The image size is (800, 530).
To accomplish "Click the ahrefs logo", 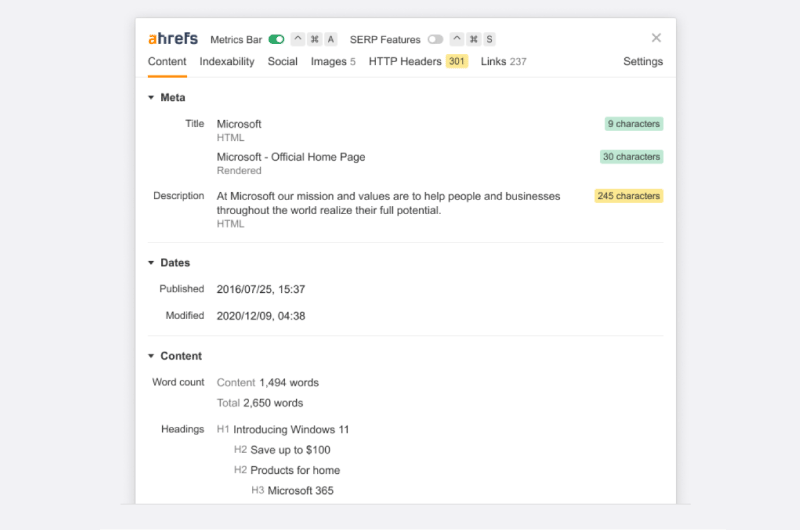I will pos(173,39).
